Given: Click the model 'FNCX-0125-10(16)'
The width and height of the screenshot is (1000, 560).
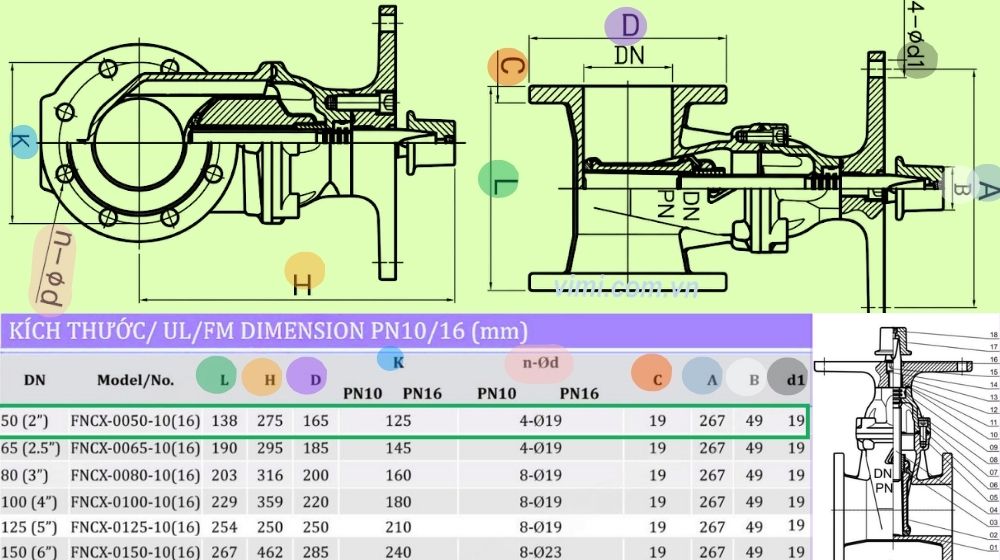Looking at the screenshot, I should coord(135,528).
